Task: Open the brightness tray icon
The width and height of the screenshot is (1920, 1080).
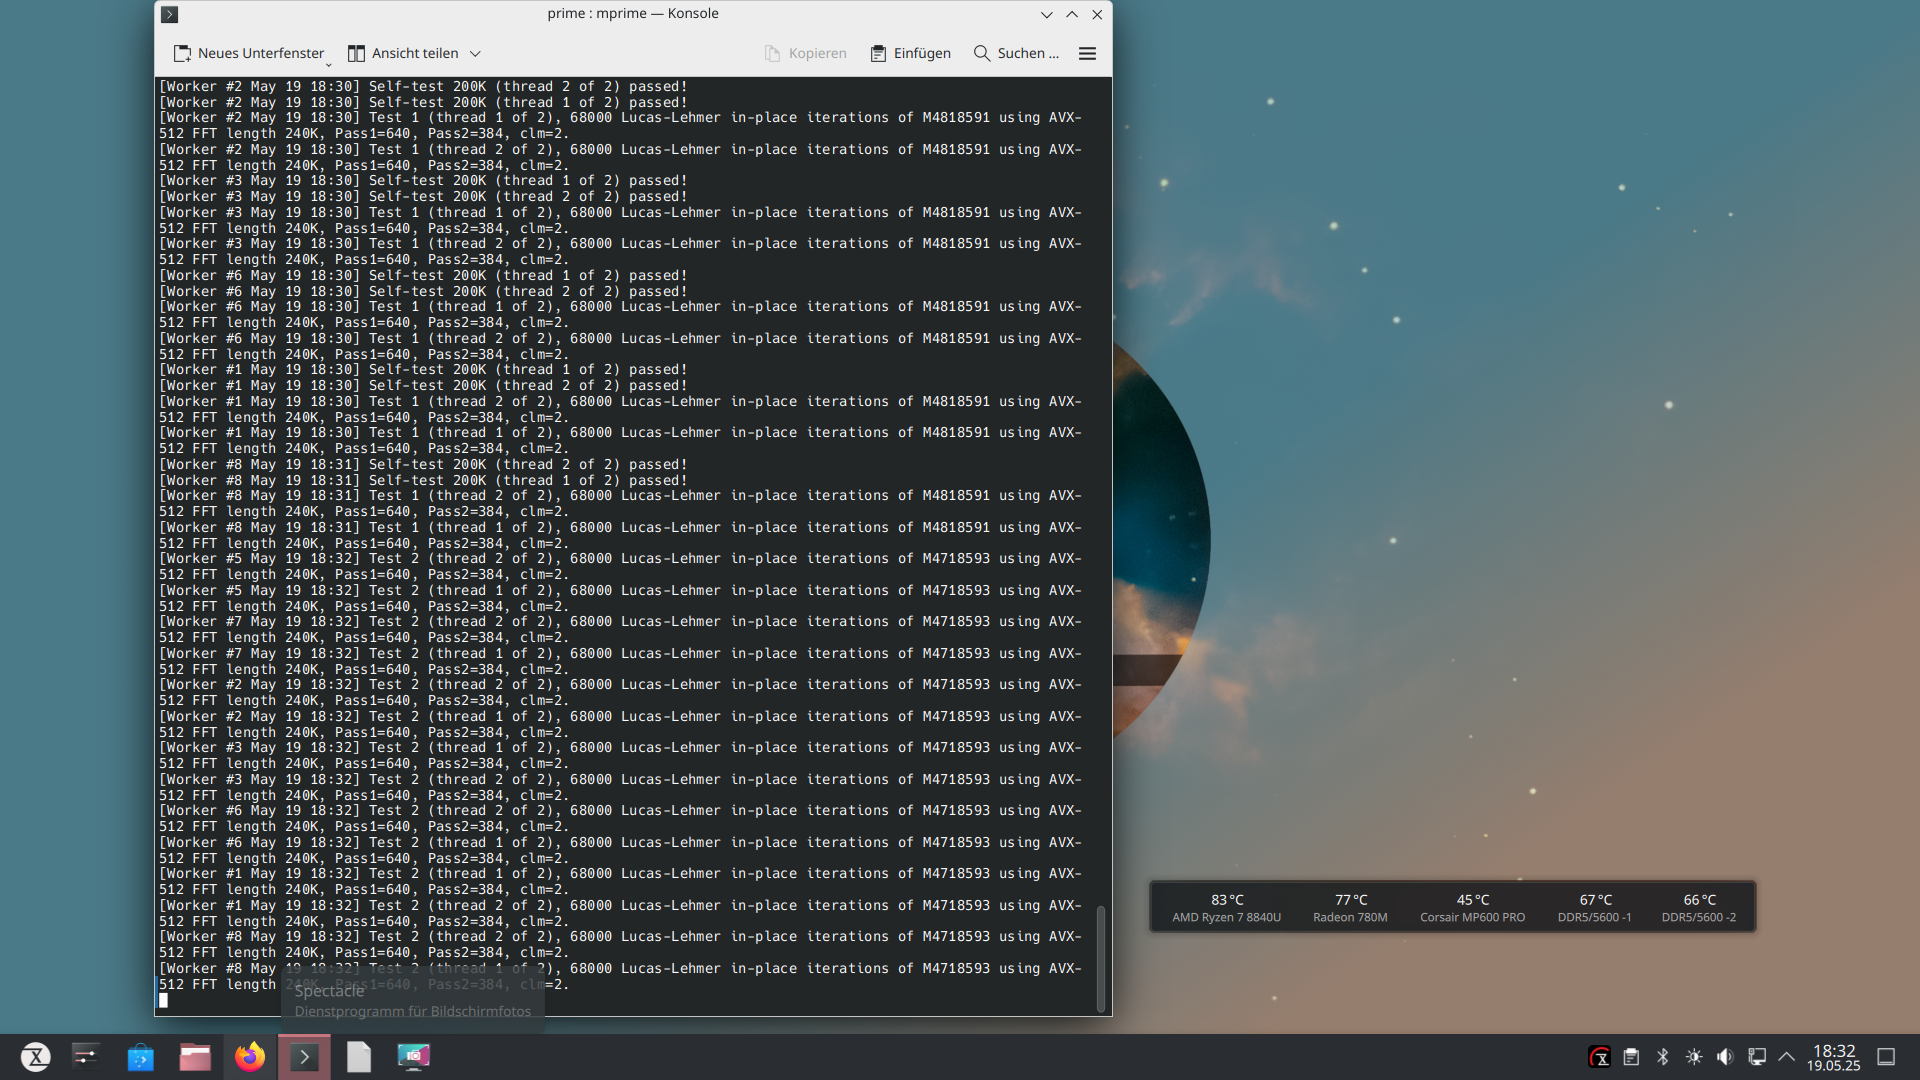Action: click(x=1694, y=1057)
